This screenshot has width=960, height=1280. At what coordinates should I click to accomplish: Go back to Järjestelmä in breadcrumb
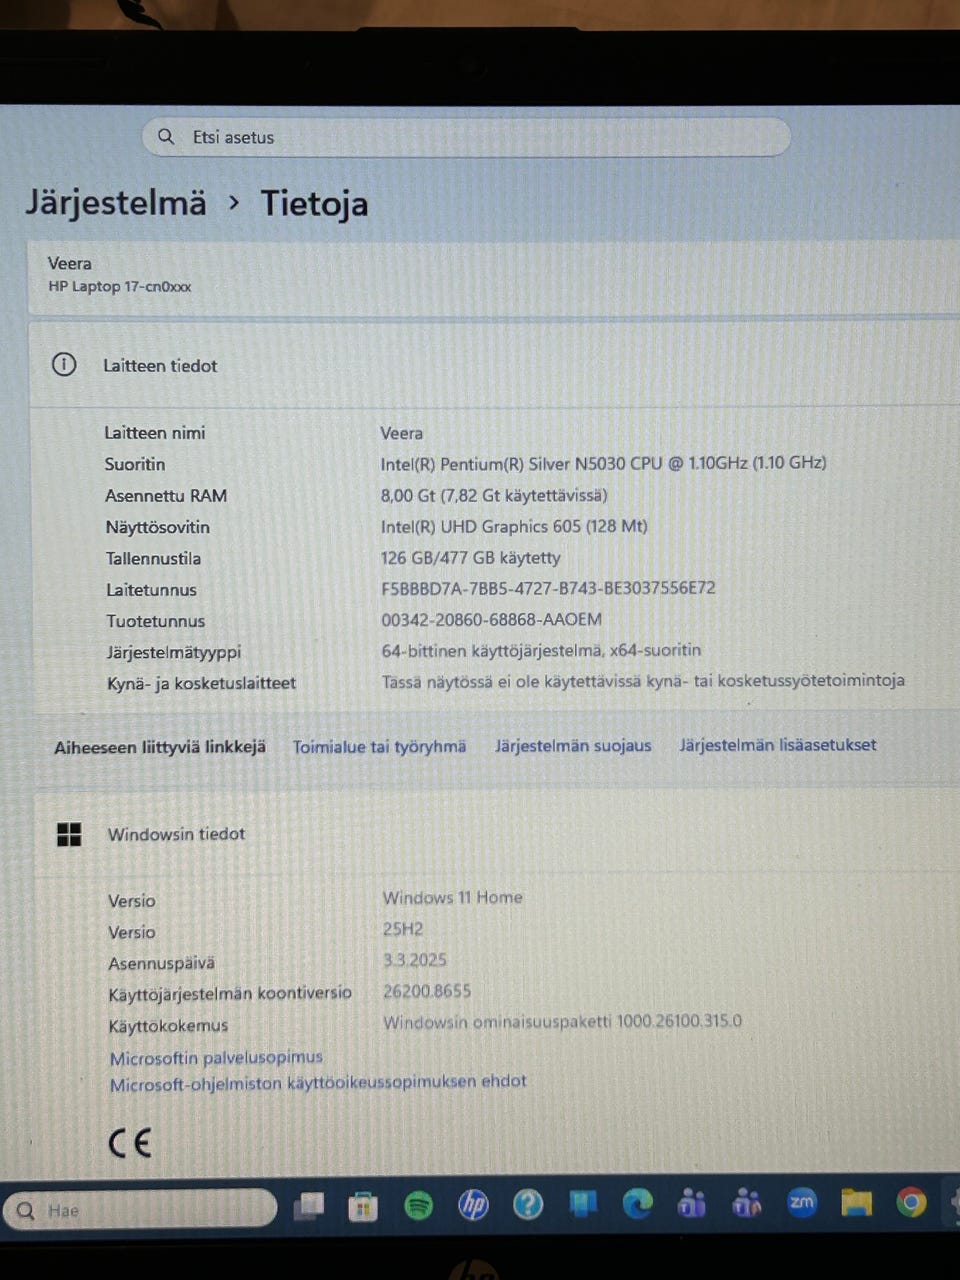[116, 203]
